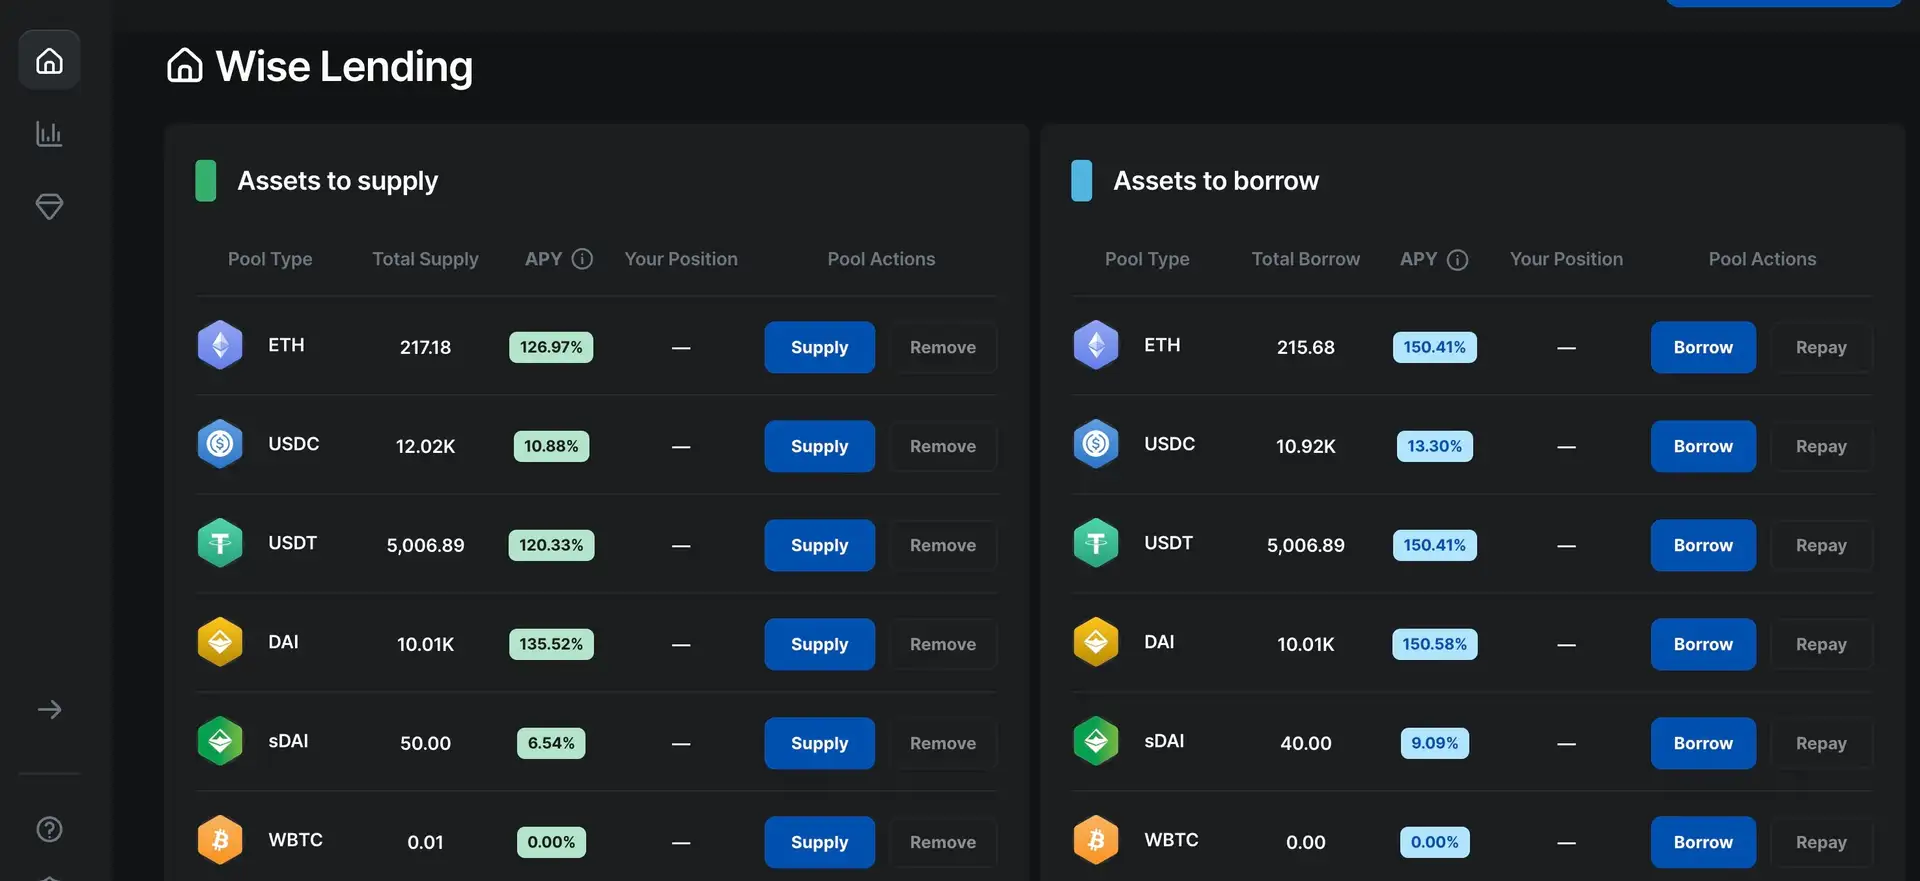
Task: Click the Total Supply column header
Action: (425, 259)
